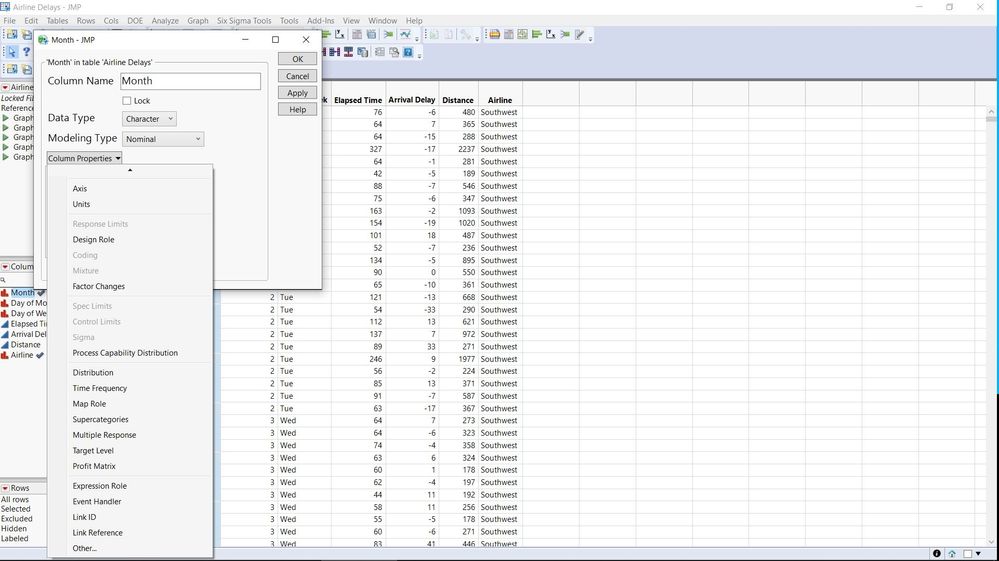Select Factor Changes property
The image size is (999, 561).
click(99, 287)
